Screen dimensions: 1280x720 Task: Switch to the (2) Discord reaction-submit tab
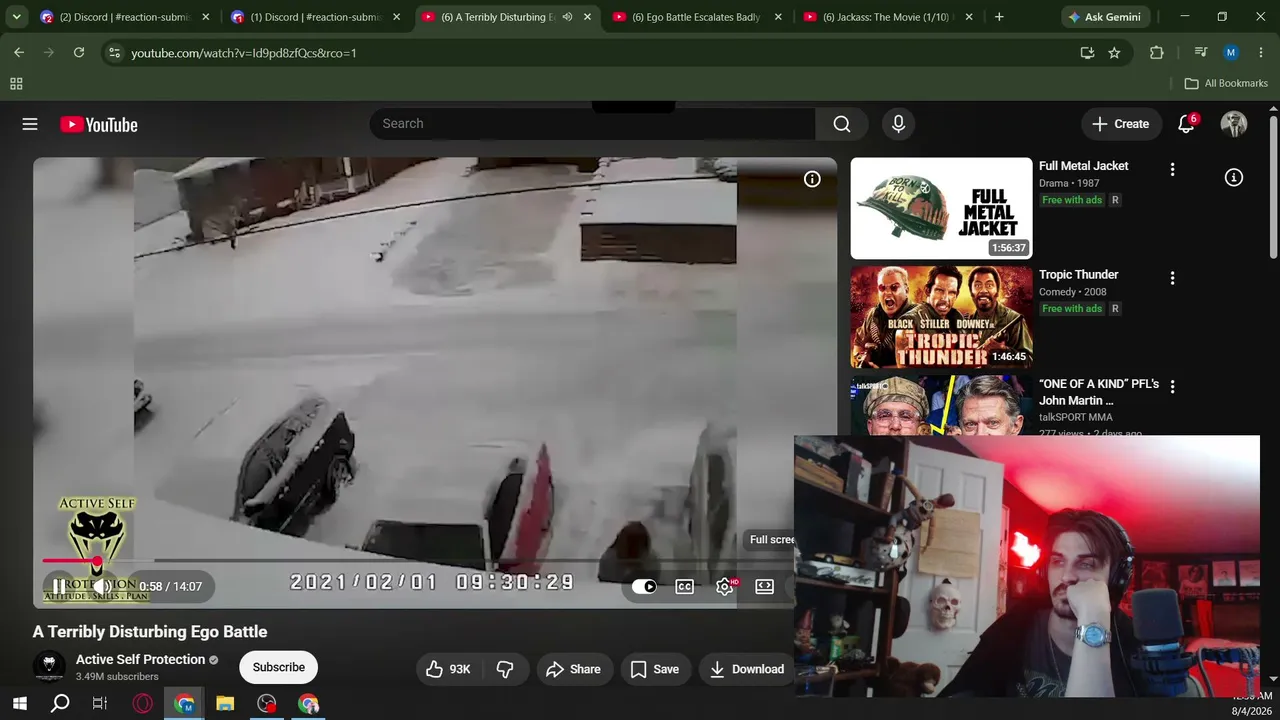123,17
